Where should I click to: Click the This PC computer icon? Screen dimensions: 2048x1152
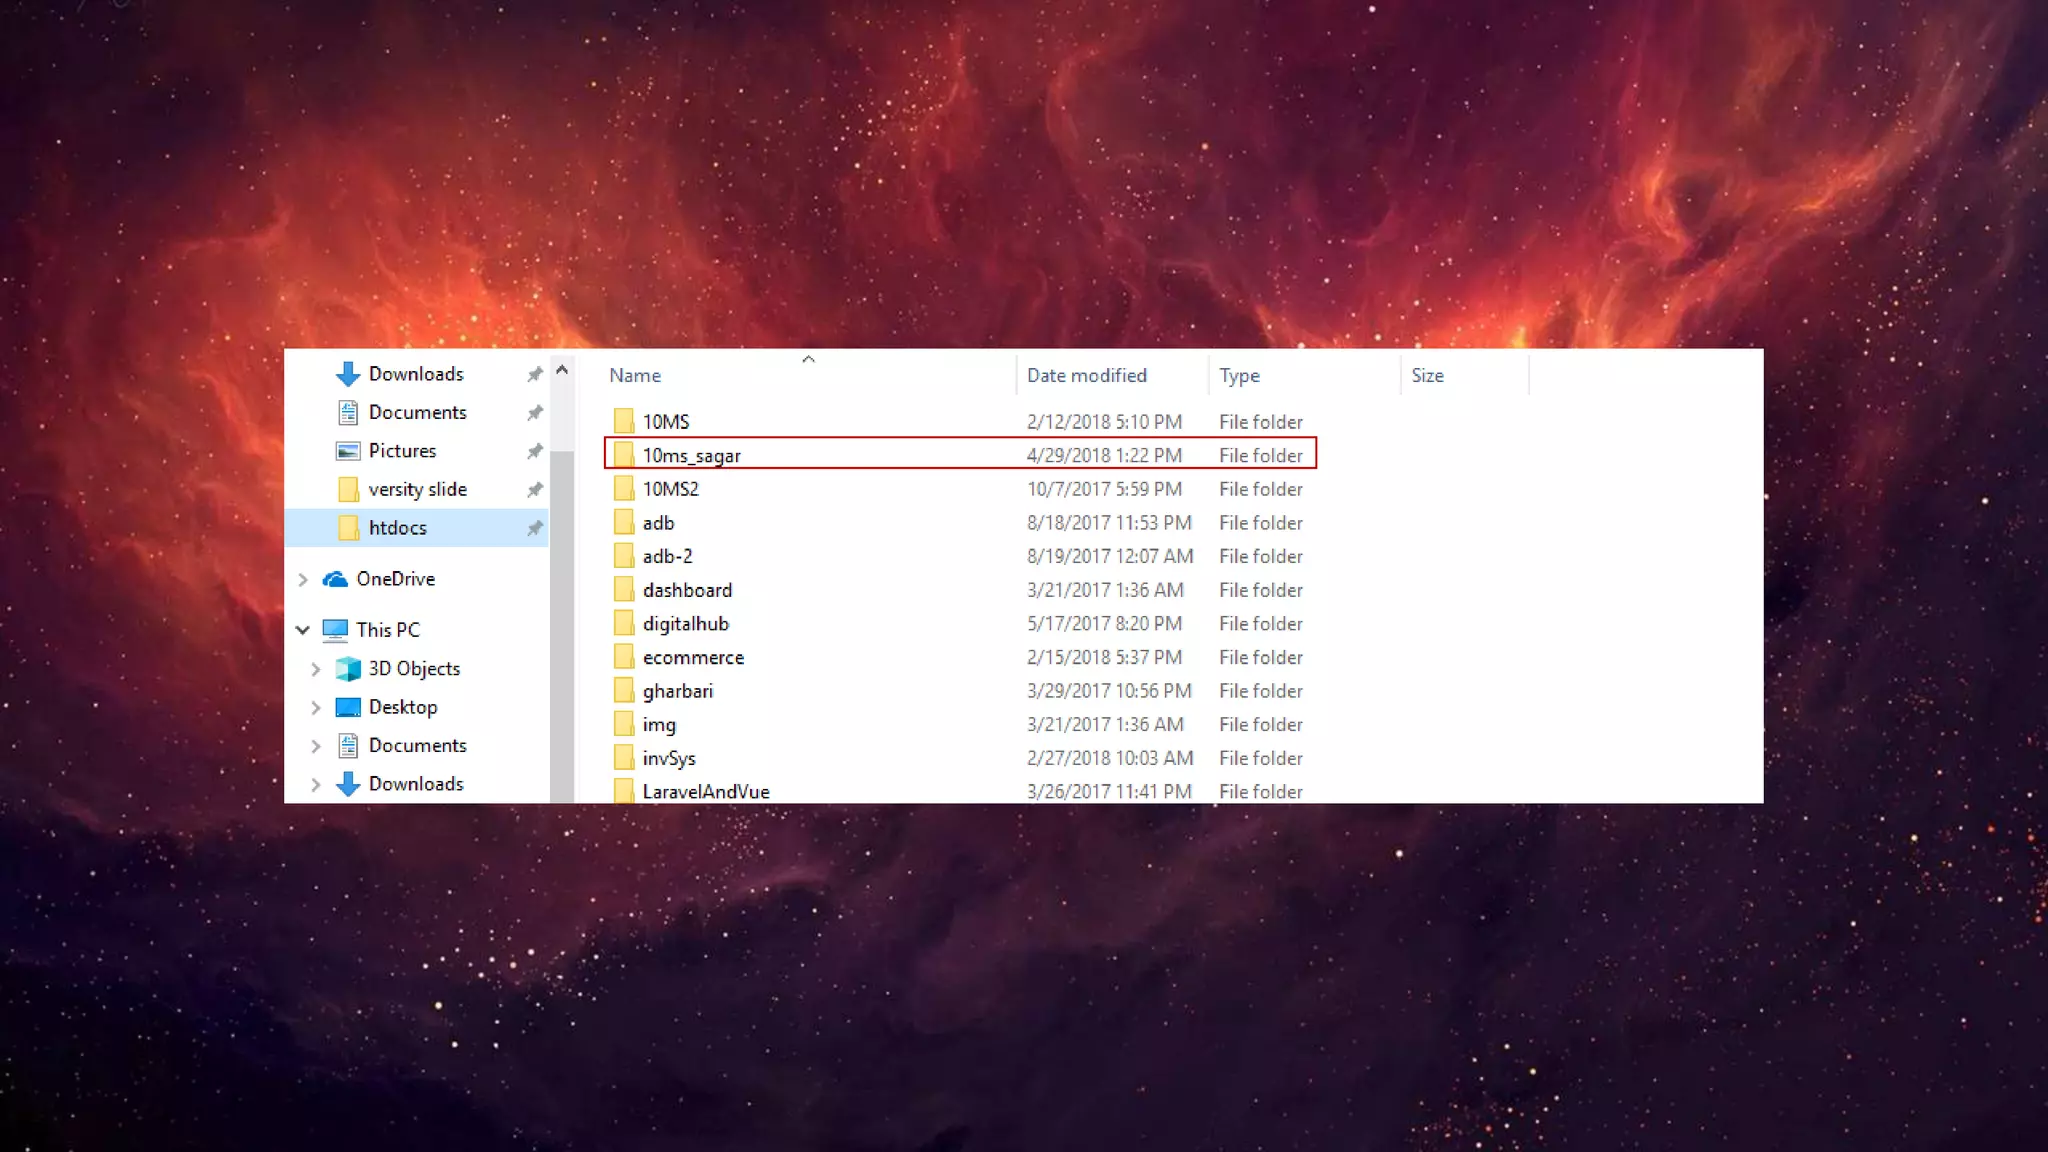pyautogui.click(x=335, y=630)
